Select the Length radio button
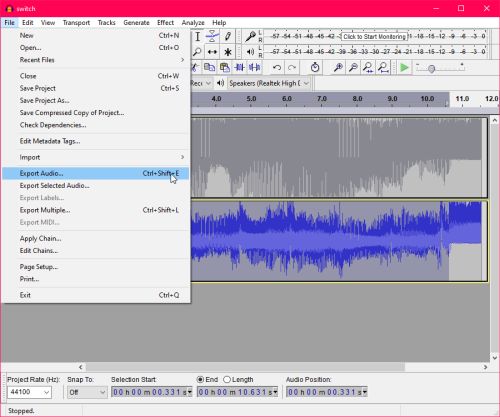Viewport: 500px width, 417px height. [x=227, y=379]
